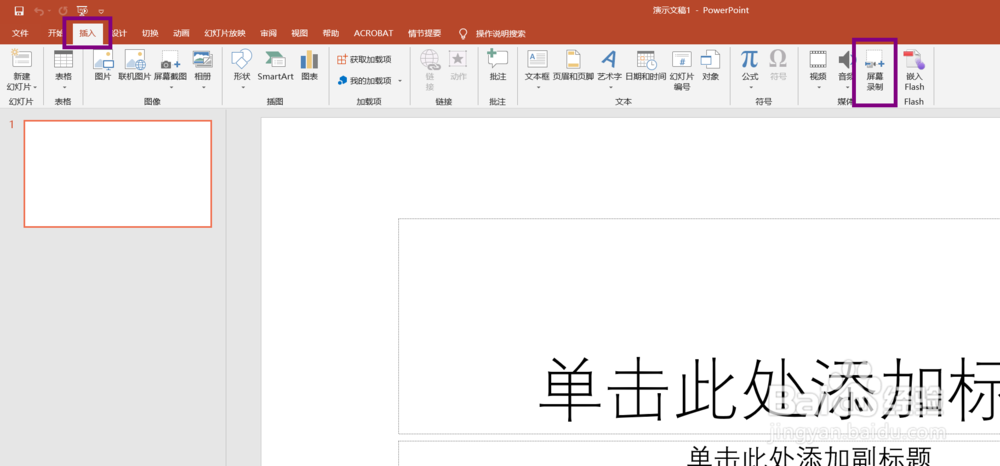Open Customize Quick Access Toolbar dropdown
The height and width of the screenshot is (466, 1000).
[101, 11]
